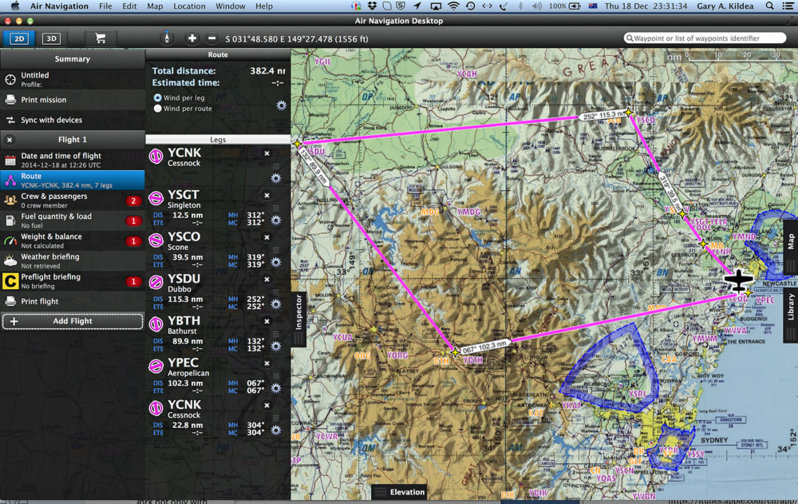Open gear settings for last YCNK leg
This screenshot has width=798, height=504.
click(276, 430)
